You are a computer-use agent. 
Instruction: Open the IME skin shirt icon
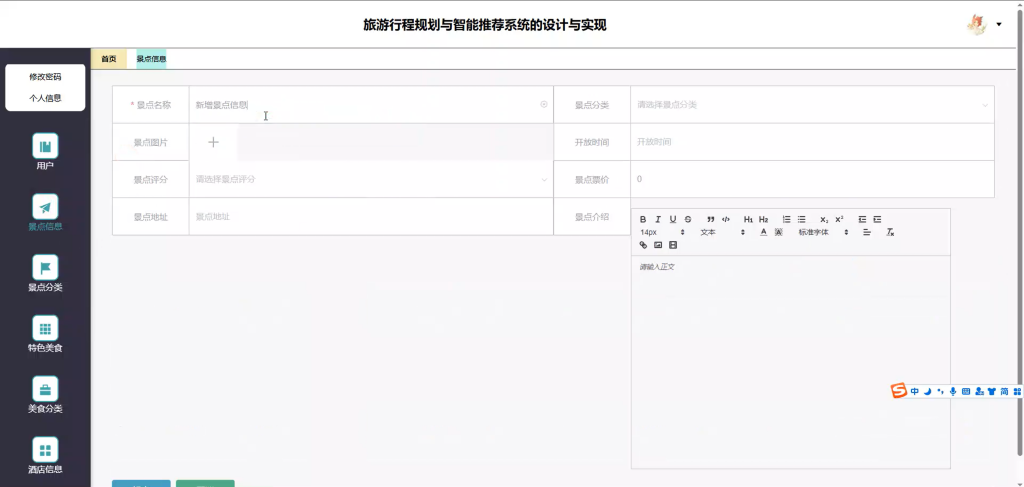click(992, 391)
